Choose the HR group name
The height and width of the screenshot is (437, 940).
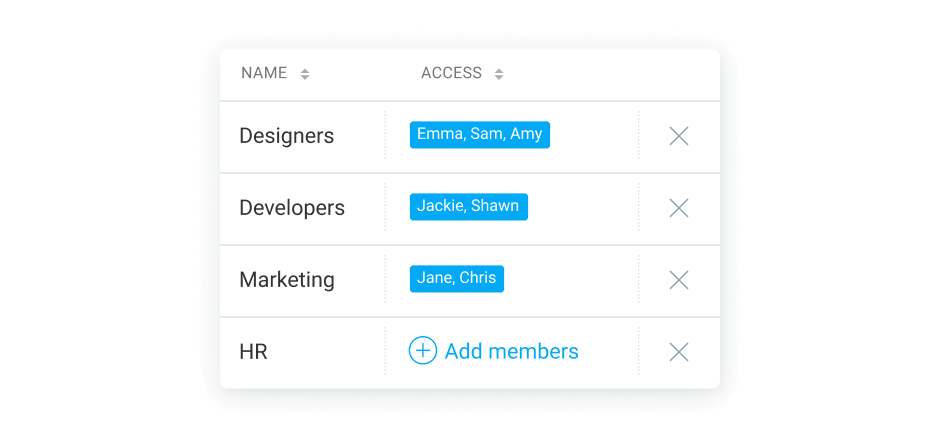click(x=253, y=352)
